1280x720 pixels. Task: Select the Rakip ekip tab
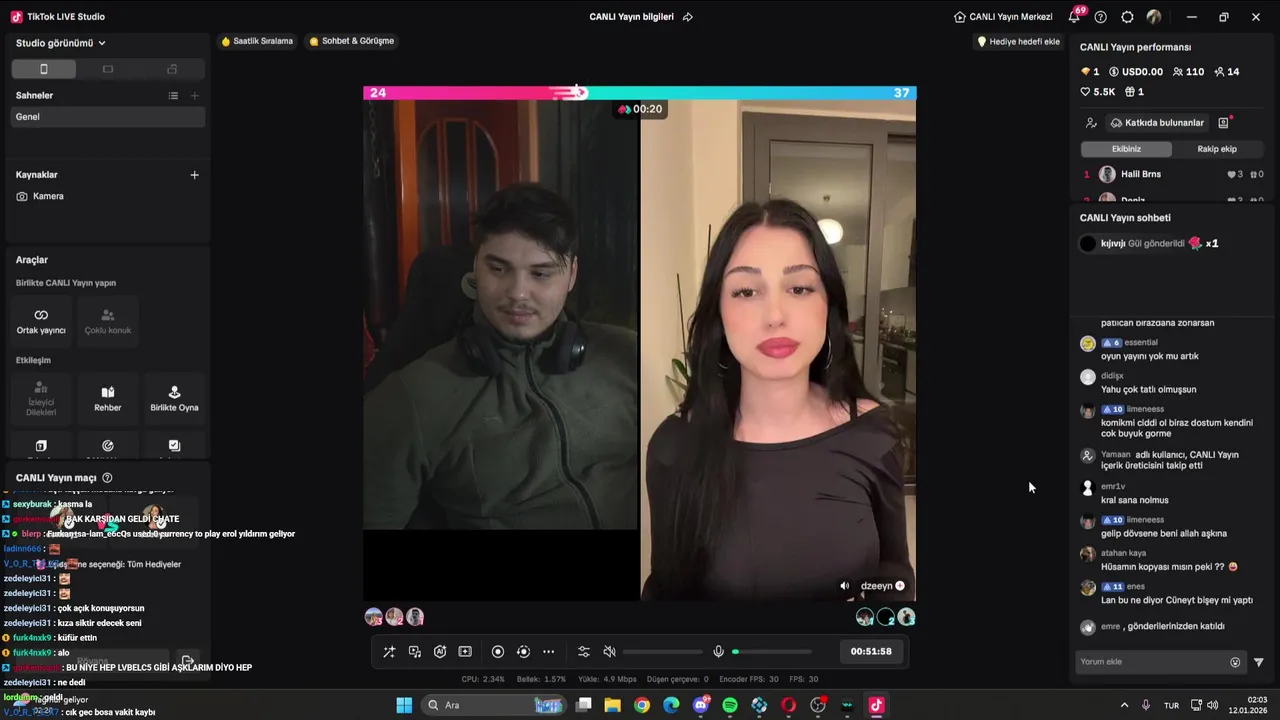point(1217,149)
